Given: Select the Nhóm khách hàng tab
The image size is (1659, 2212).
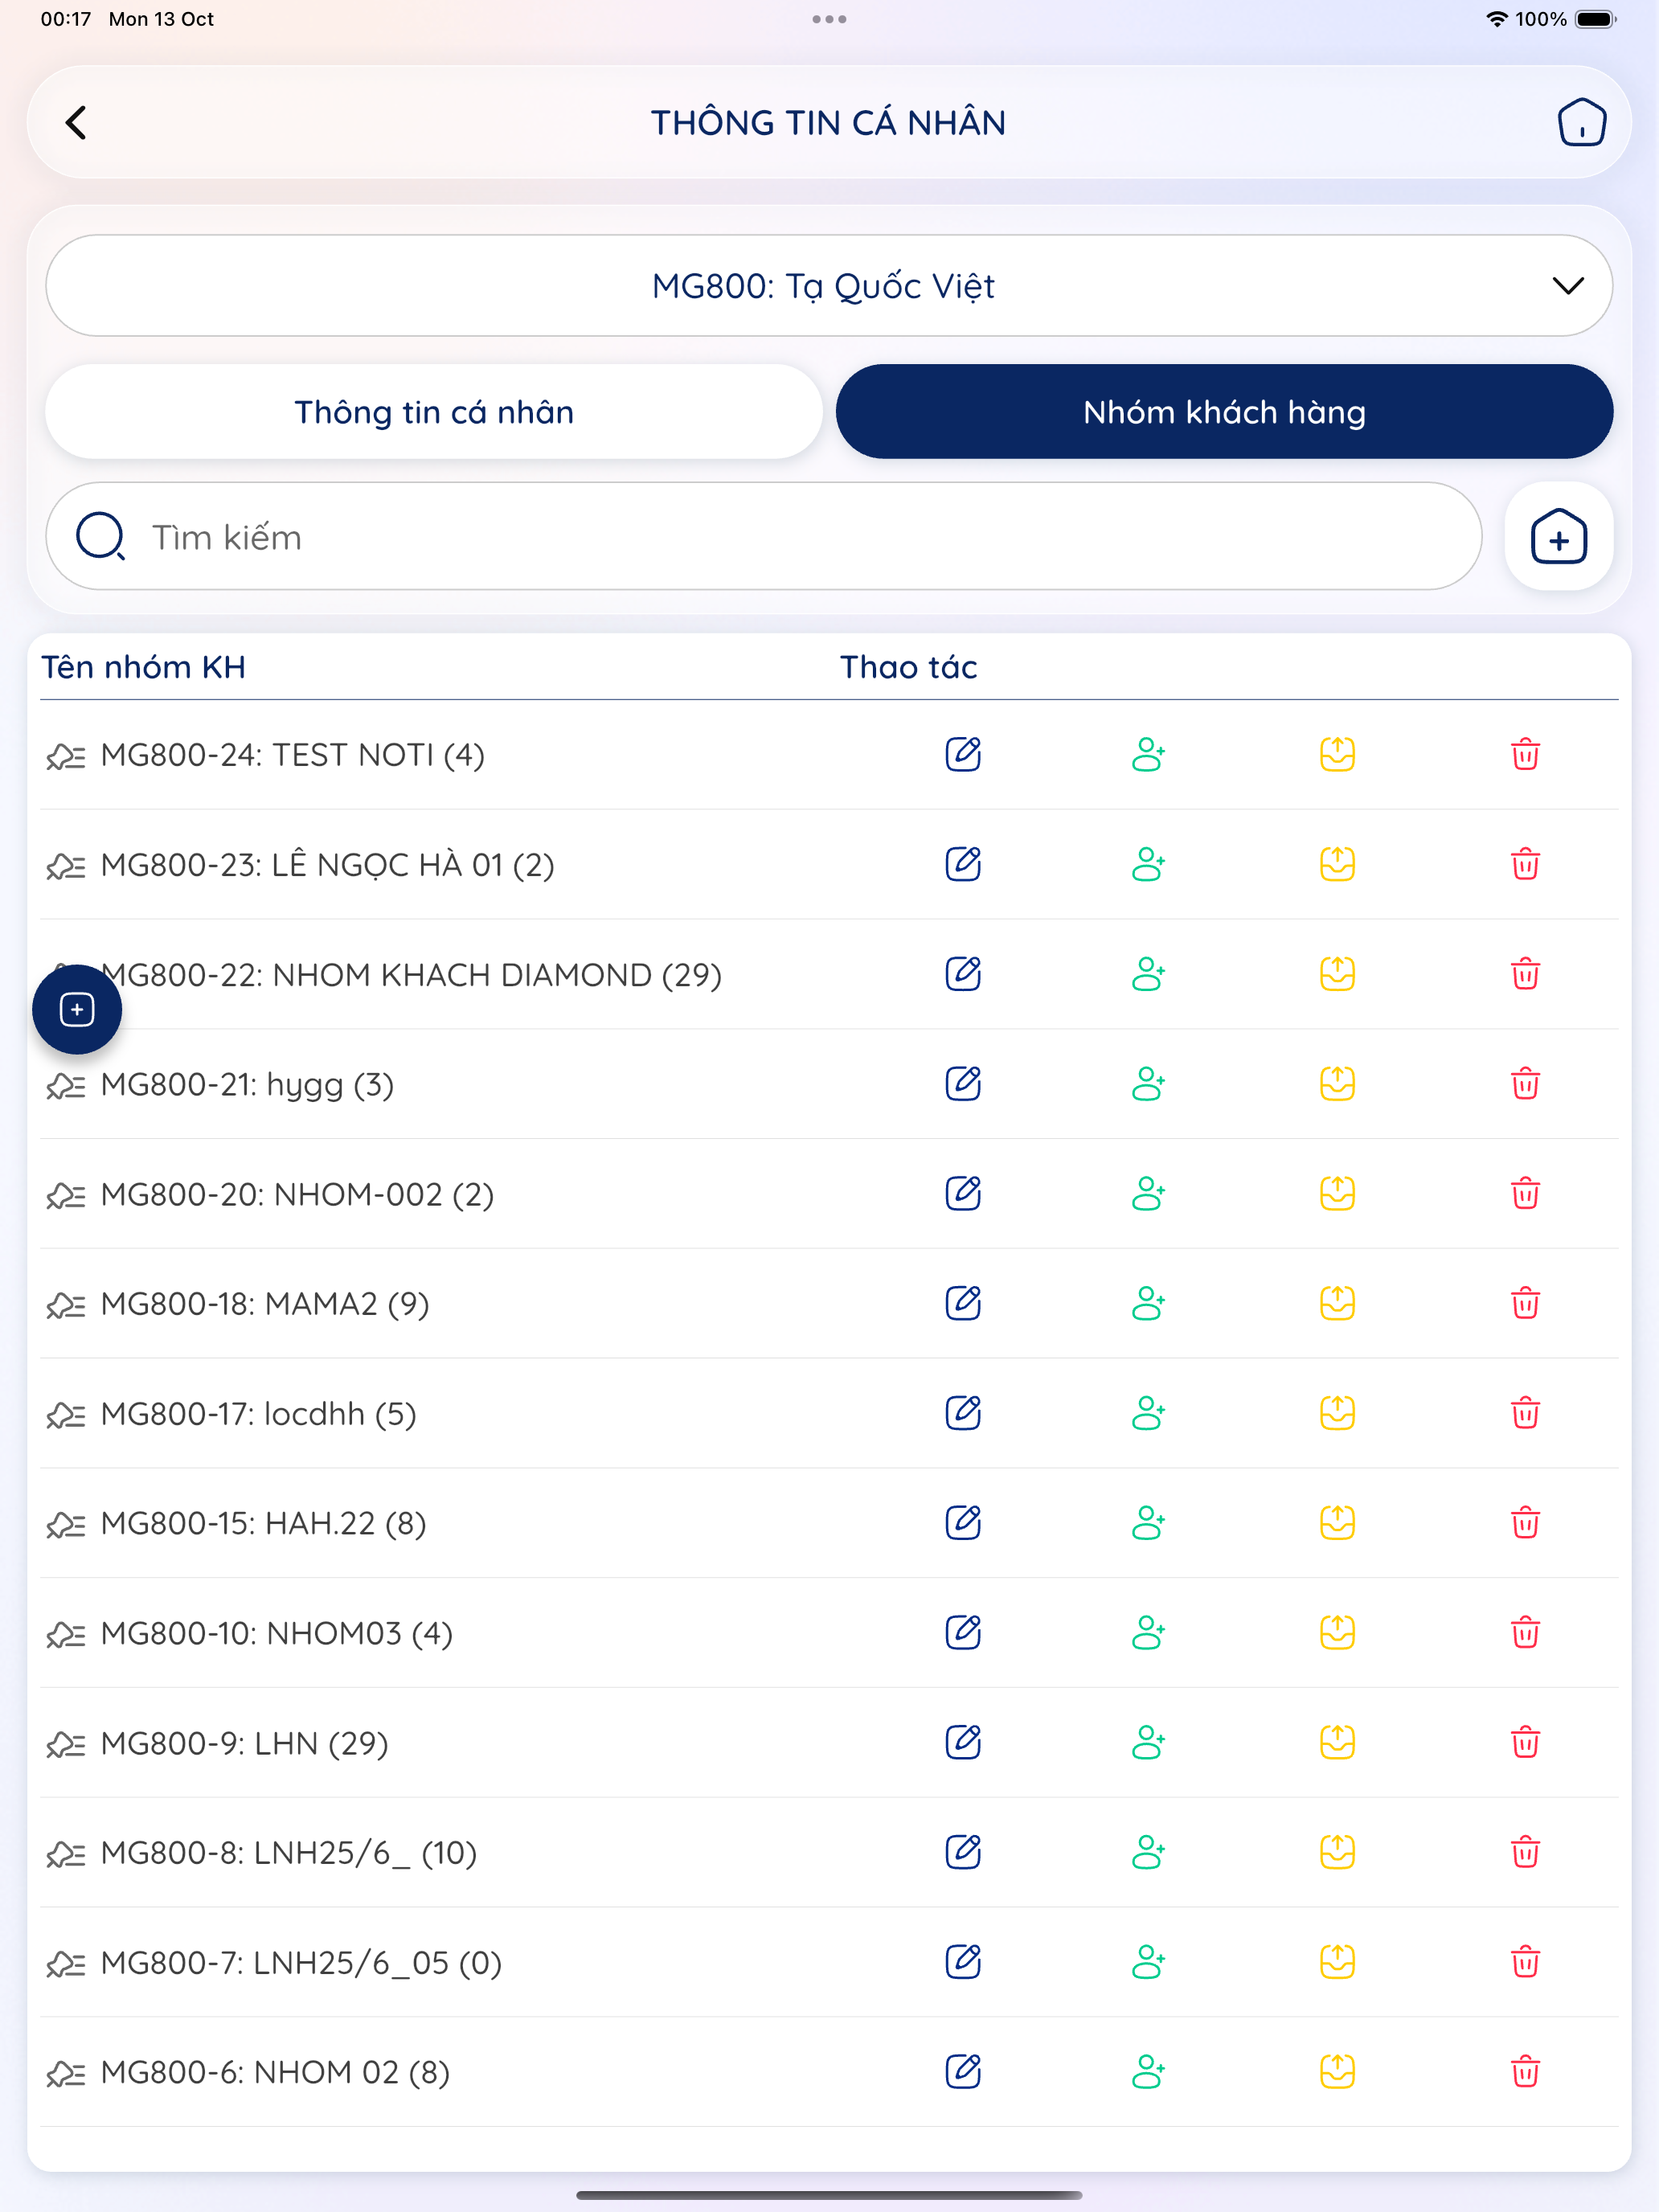Looking at the screenshot, I should [1224, 412].
